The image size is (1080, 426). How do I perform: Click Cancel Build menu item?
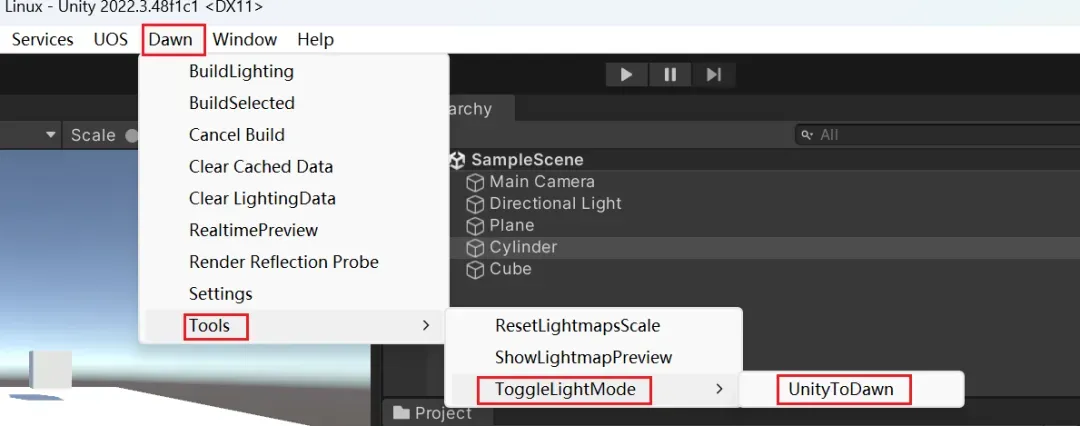point(294,135)
